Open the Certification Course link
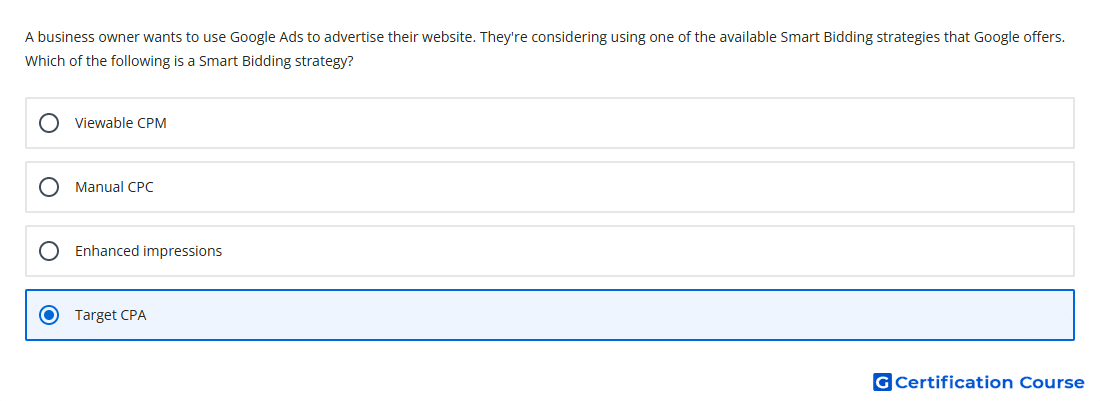 pos(979,382)
